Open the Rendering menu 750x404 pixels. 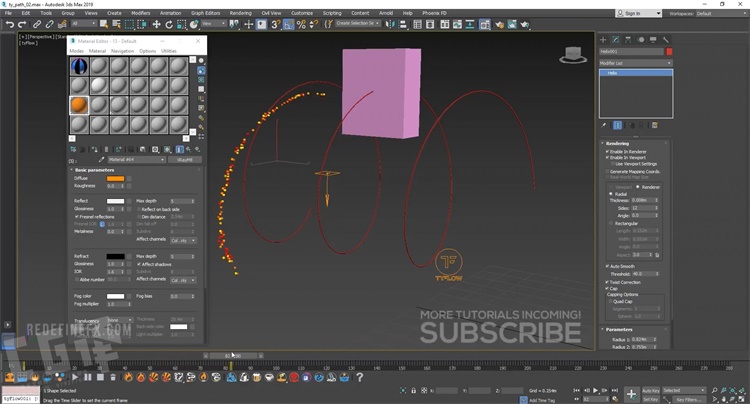coord(241,13)
